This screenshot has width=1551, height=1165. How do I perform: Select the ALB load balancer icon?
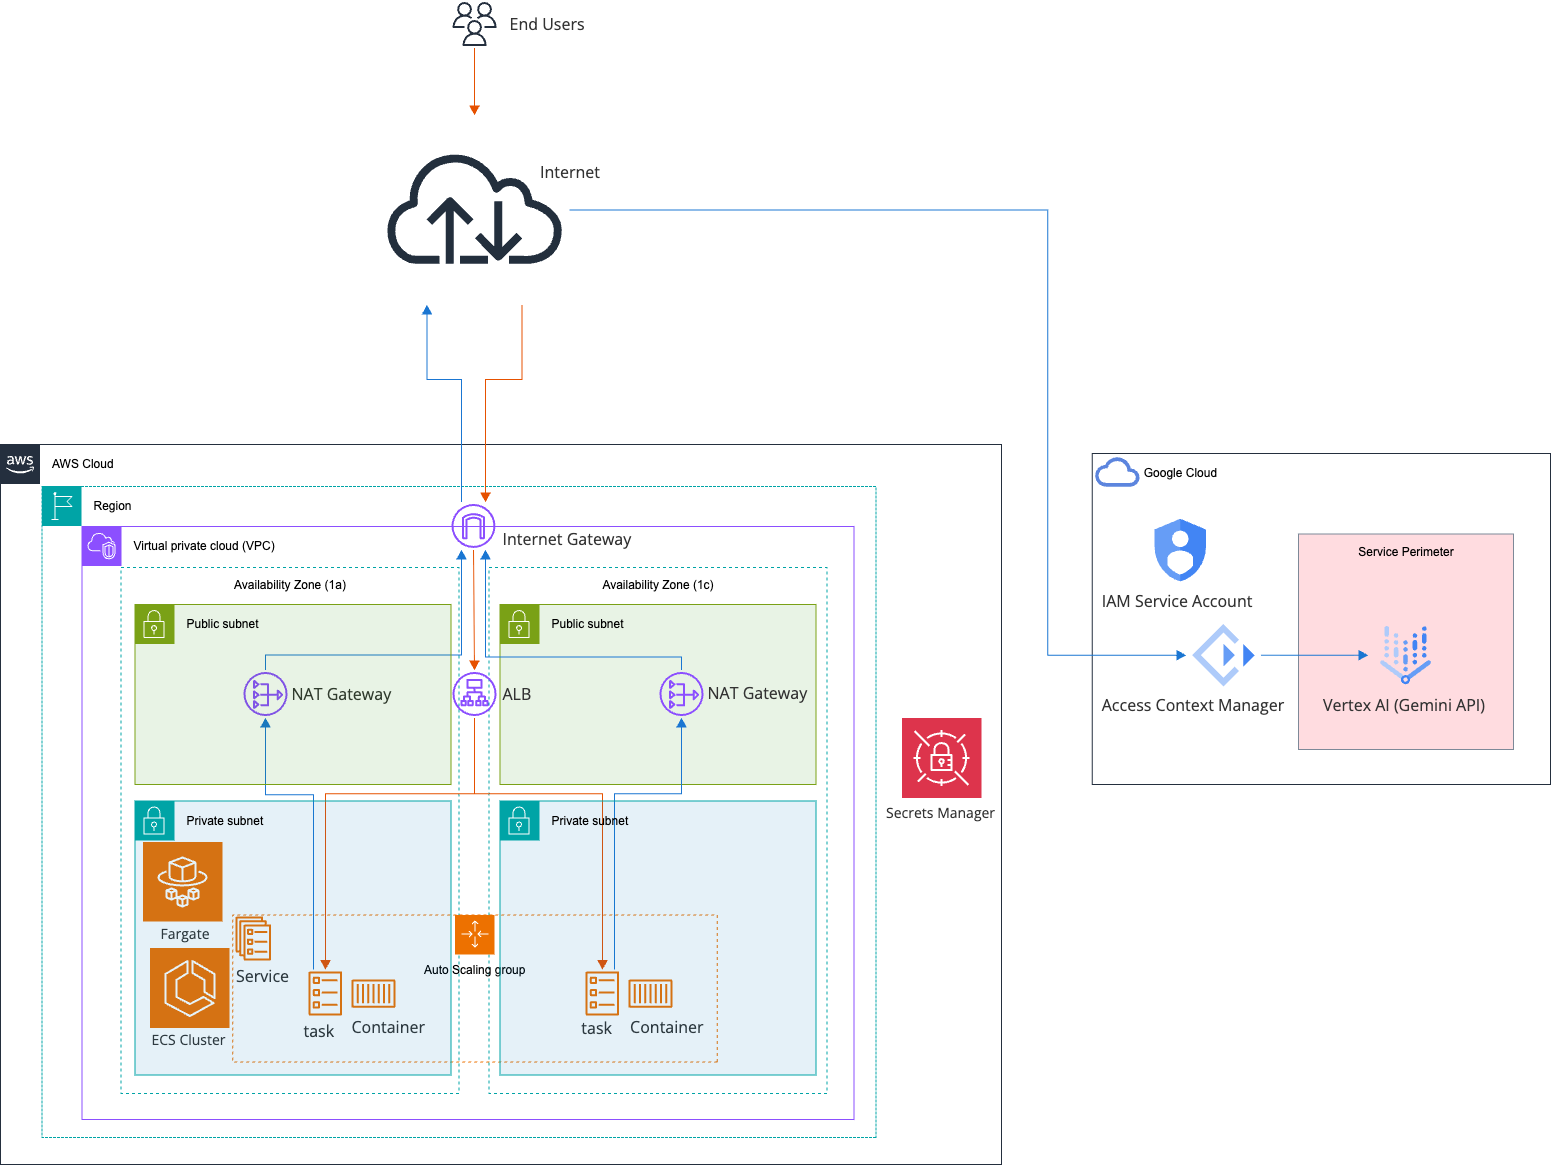pos(474,694)
